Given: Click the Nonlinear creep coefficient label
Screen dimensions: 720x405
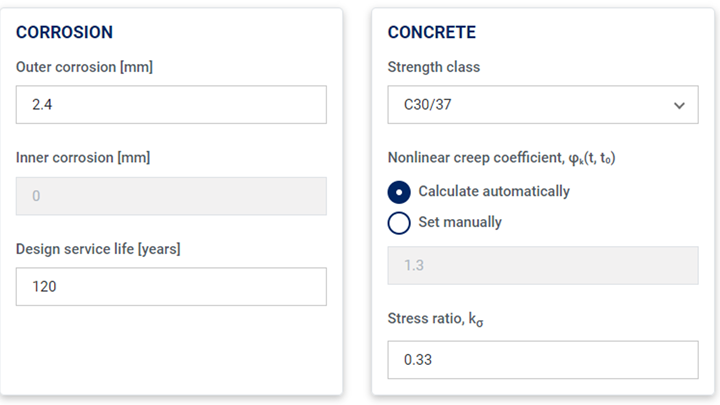Looking at the screenshot, I should [501, 158].
